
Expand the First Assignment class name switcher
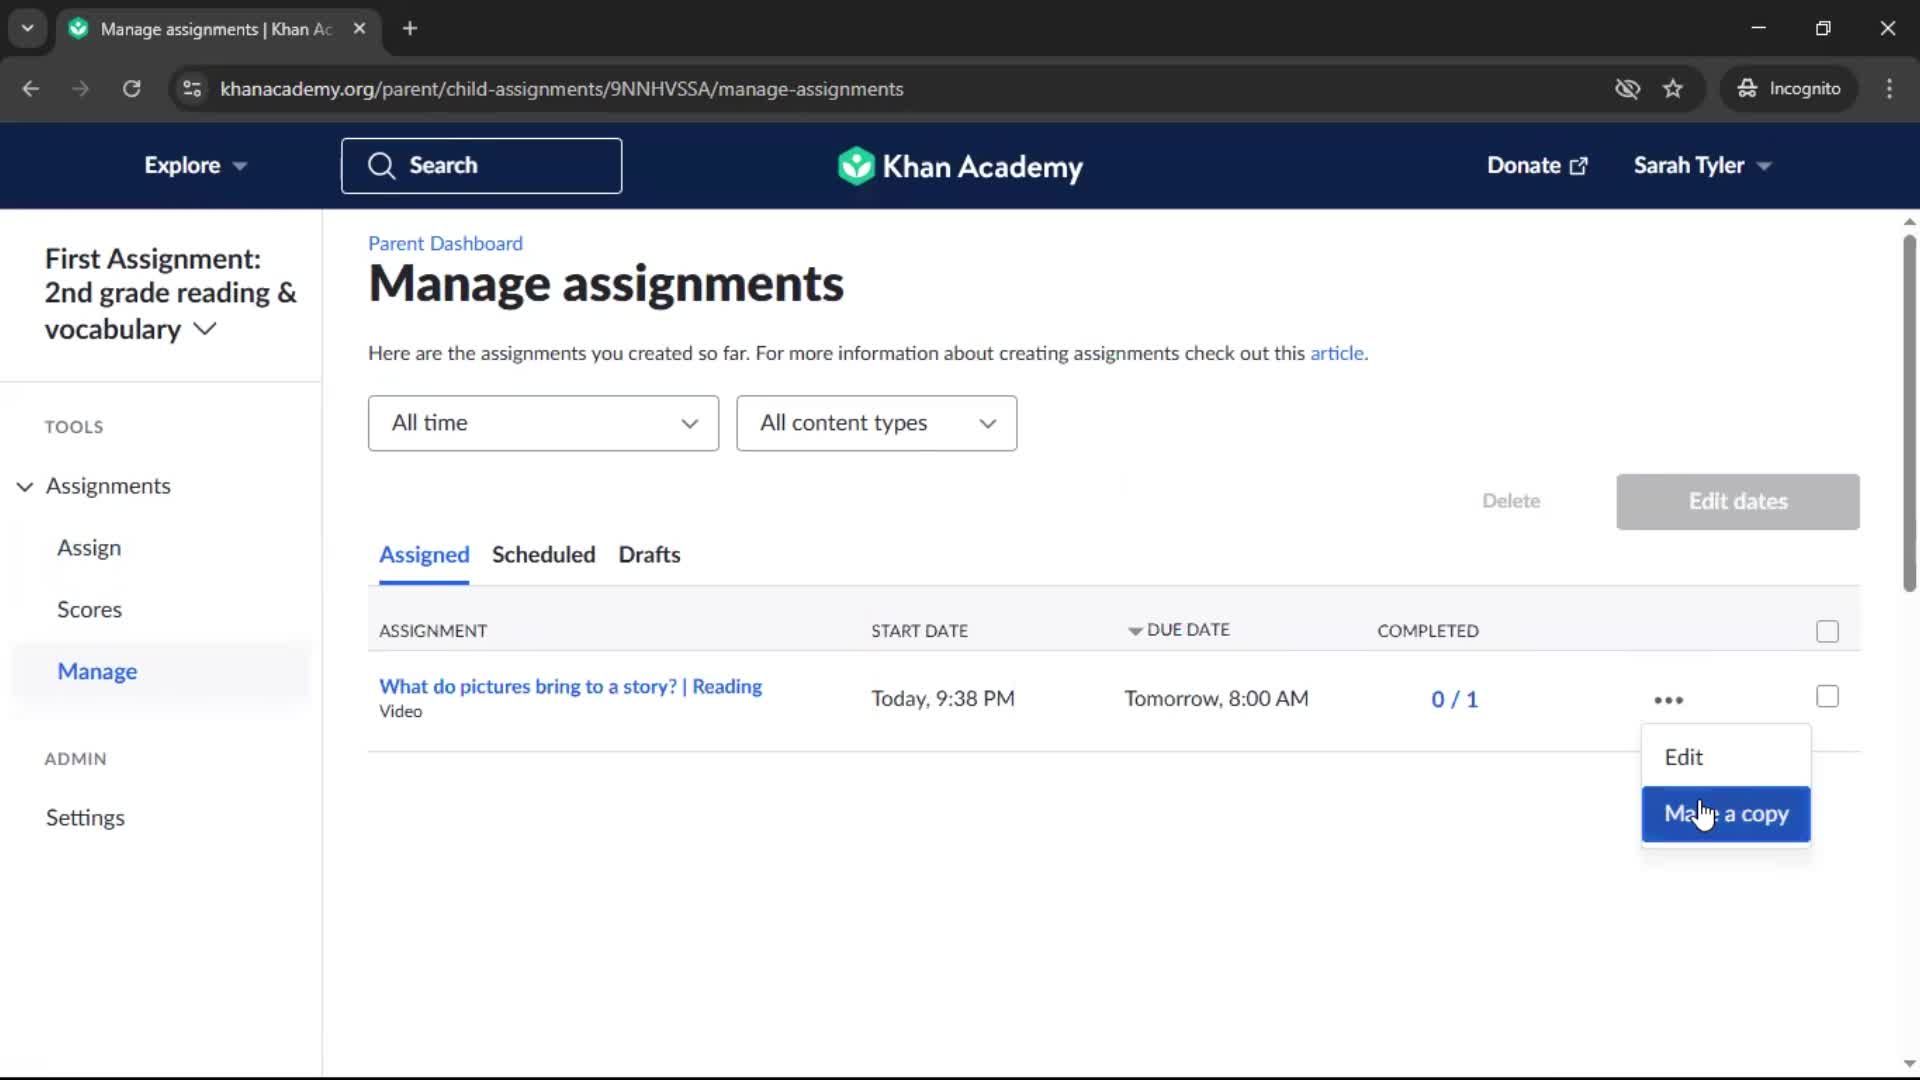205,329
